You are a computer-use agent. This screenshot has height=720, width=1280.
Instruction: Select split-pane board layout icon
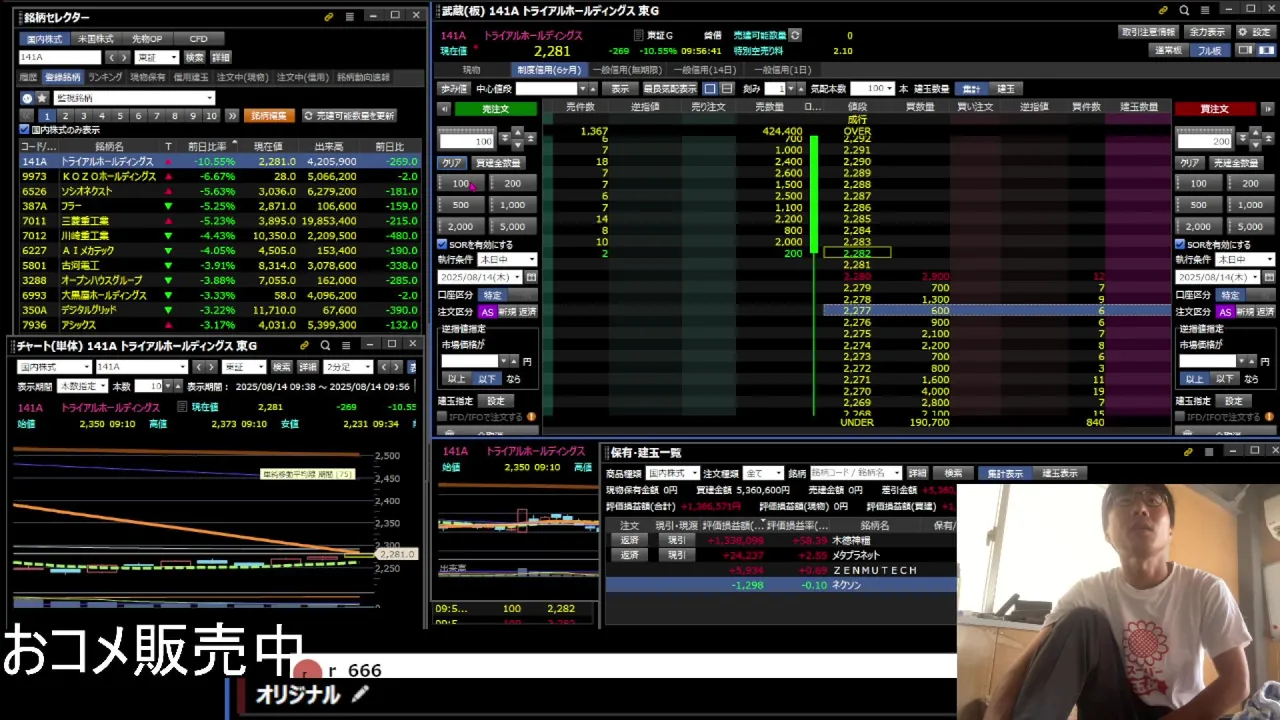tap(727, 88)
